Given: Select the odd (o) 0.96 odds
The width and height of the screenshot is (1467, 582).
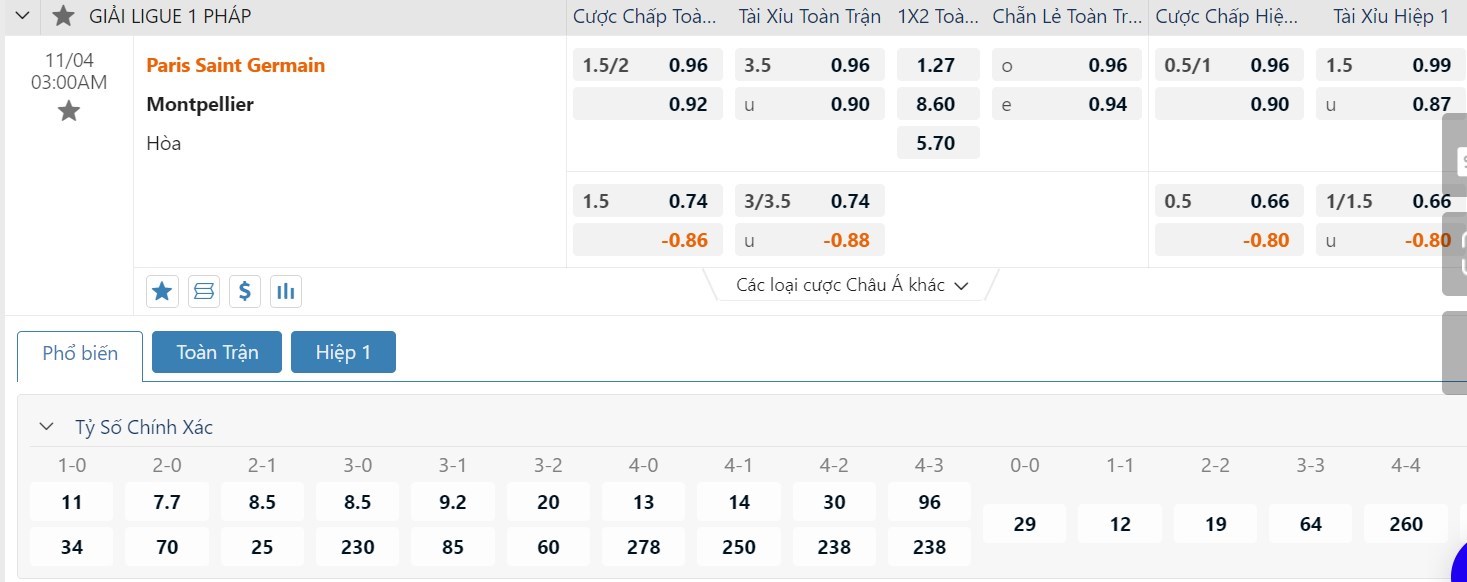Looking at the screenshot, I should (1067, 65).
